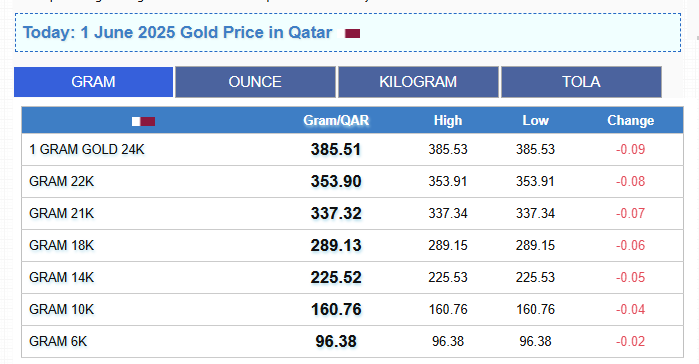This screenshot has width=699, height=364.
Task: Click the 24K change value -0.09
Action: point(630,150)
